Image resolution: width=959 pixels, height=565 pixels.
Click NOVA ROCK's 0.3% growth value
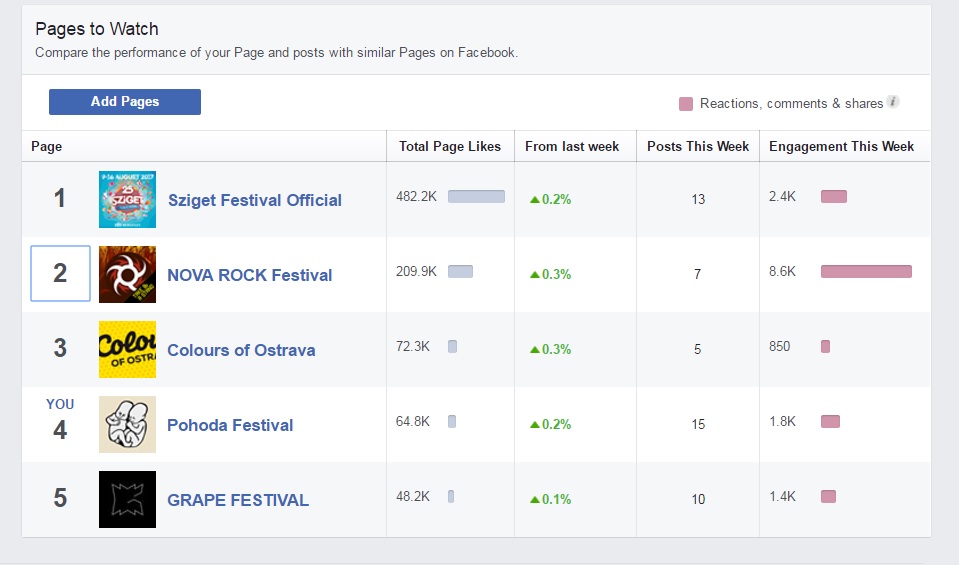[550, 275]
